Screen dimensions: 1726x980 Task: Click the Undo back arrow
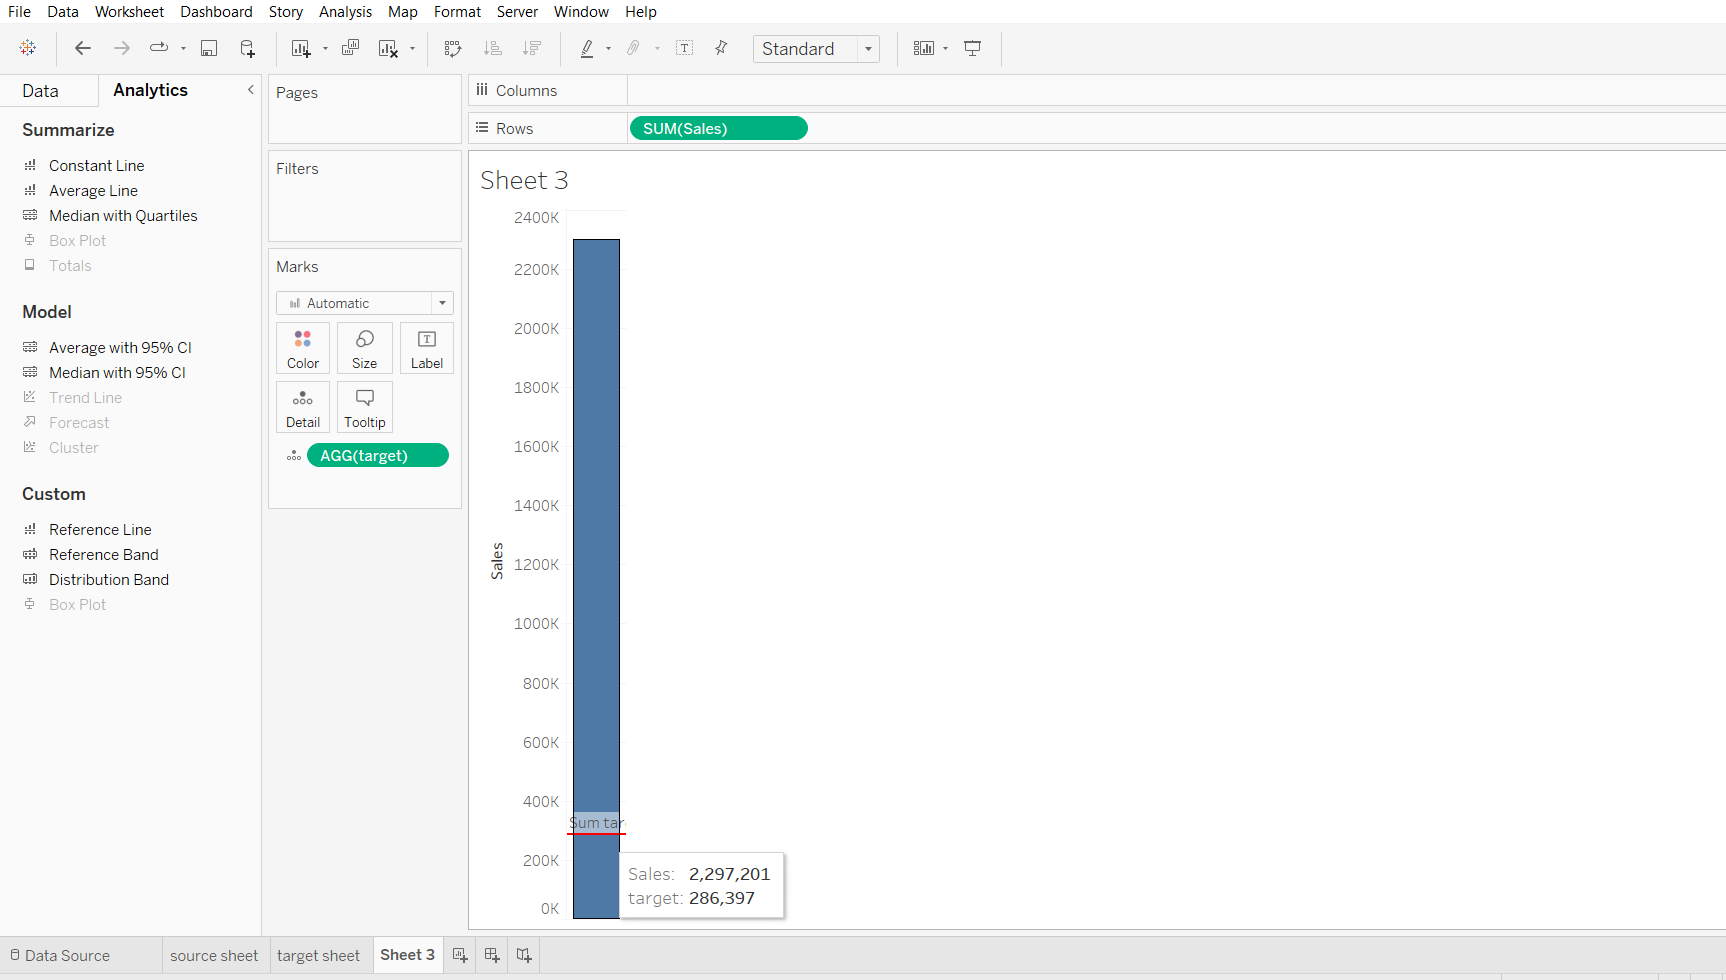pyautogui.click(x=83, y=48)
